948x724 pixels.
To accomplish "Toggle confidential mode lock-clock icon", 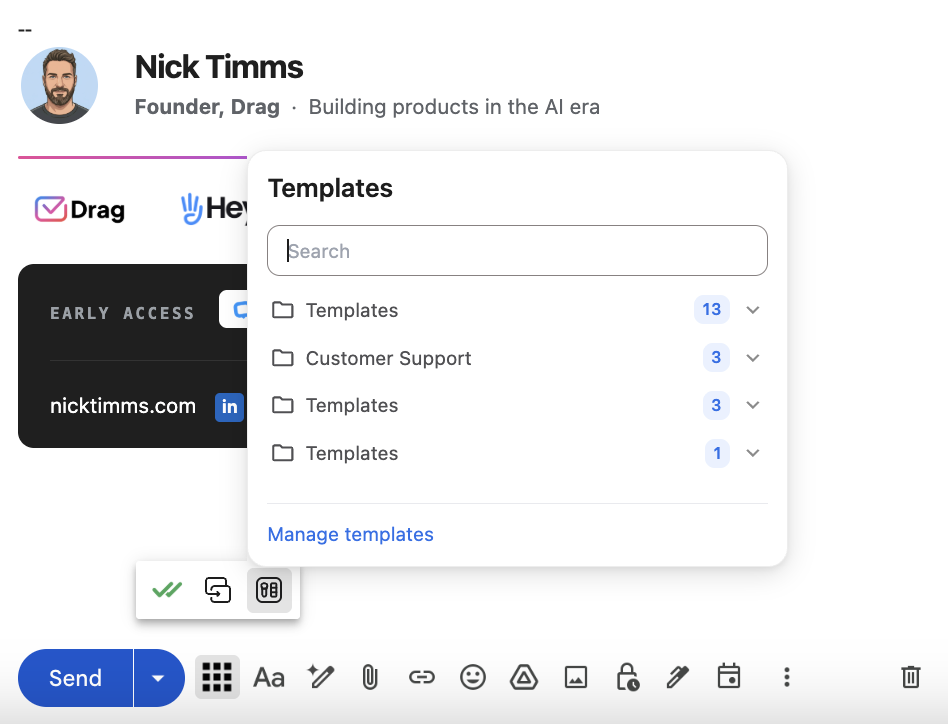I will [x=628, y=677].
